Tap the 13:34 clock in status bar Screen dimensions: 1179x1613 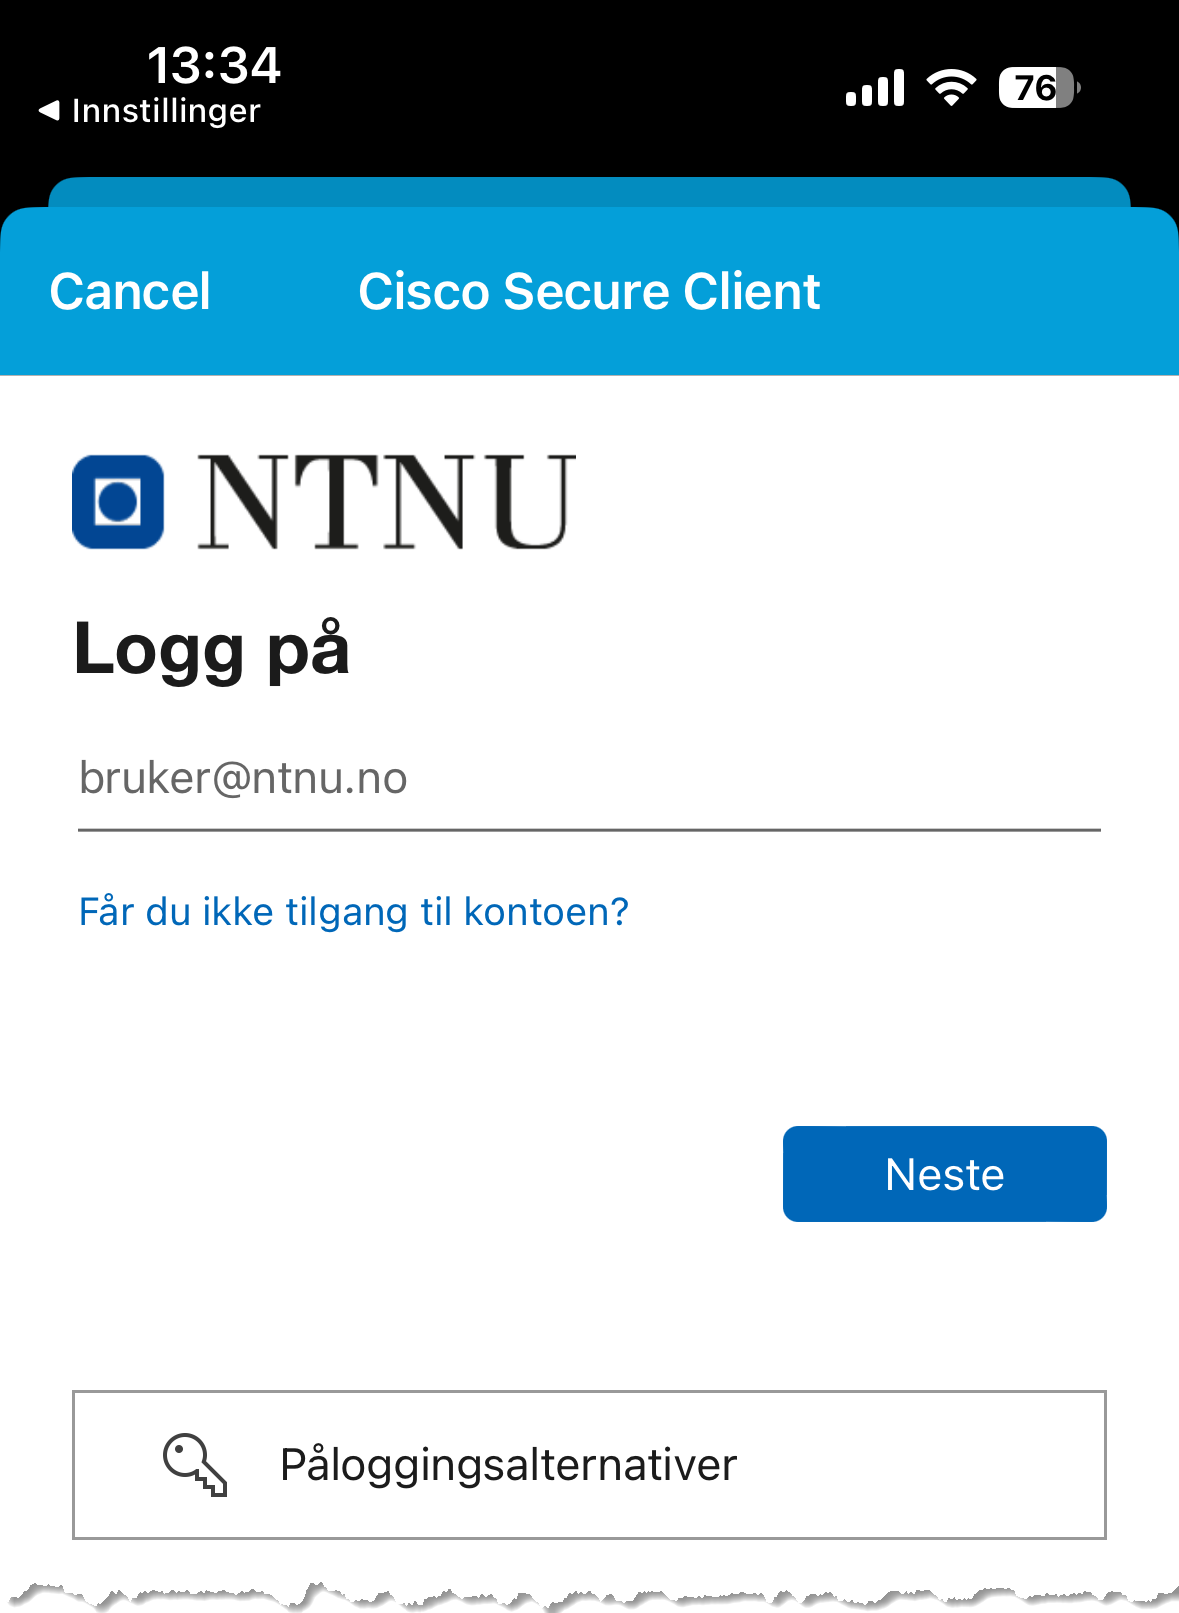click(x=214, y=66)
